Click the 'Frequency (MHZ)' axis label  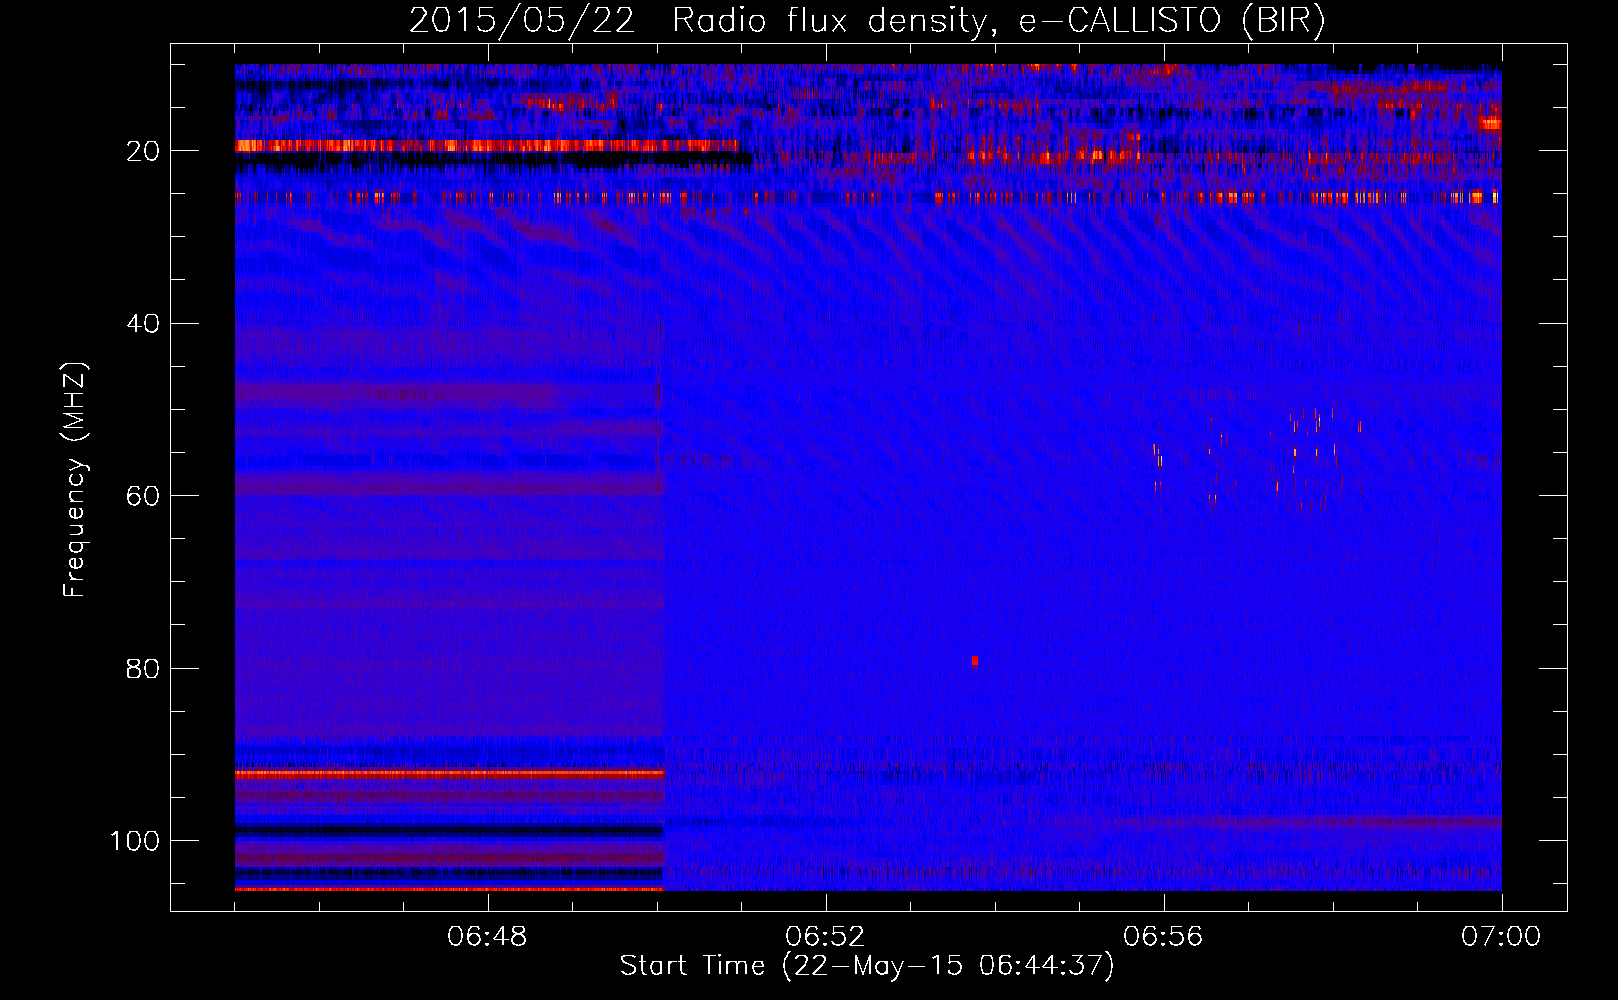coord(75,479)
